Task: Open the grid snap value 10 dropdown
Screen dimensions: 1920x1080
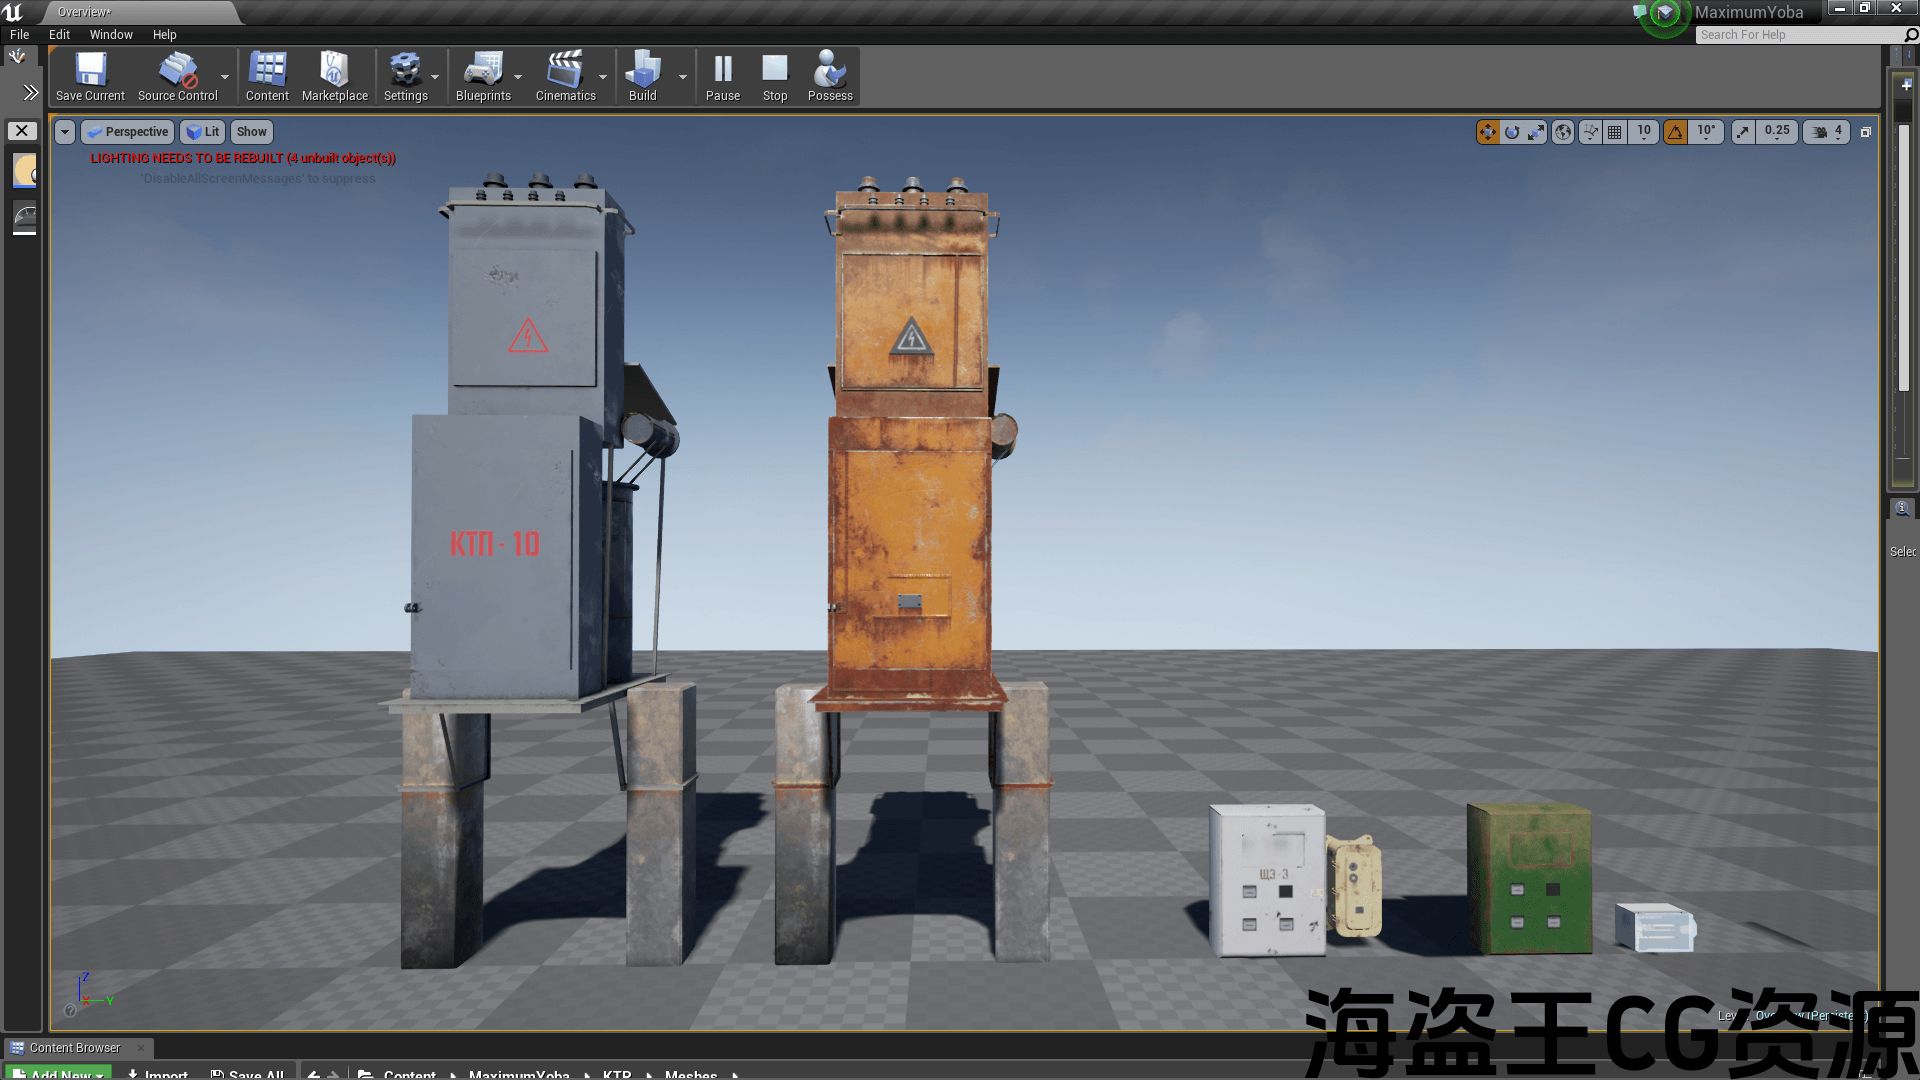Action: coord(1644,132)
